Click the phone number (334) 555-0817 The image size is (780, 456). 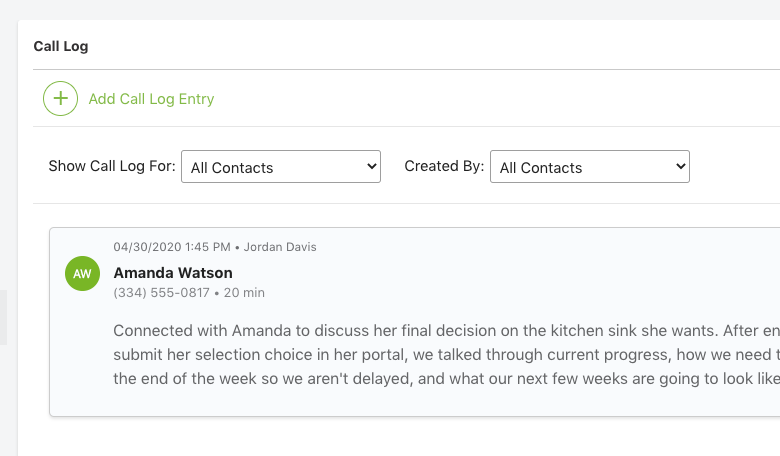(161, 293)
